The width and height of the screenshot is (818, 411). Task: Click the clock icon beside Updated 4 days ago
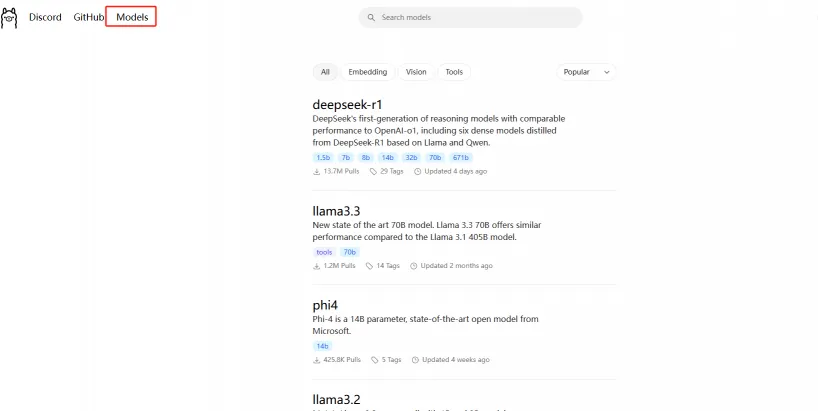click(417, 171)
